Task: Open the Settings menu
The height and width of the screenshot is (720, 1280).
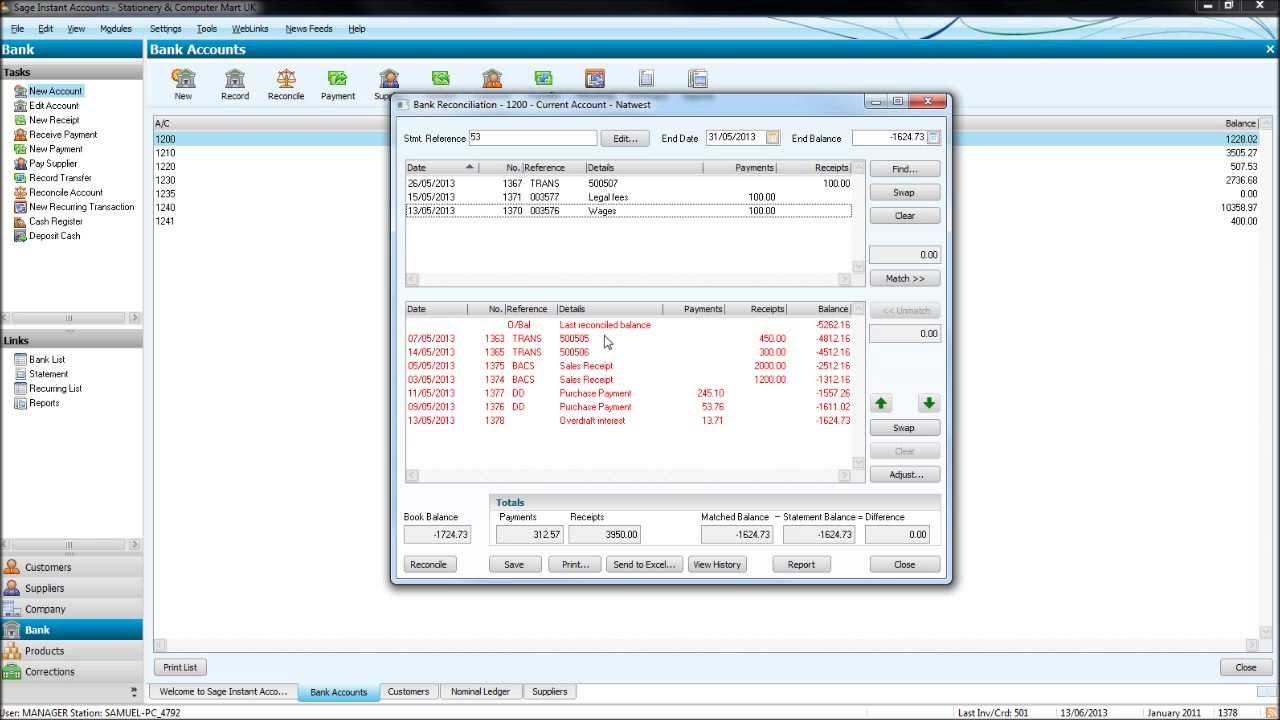Action: [x=166, y=29]
